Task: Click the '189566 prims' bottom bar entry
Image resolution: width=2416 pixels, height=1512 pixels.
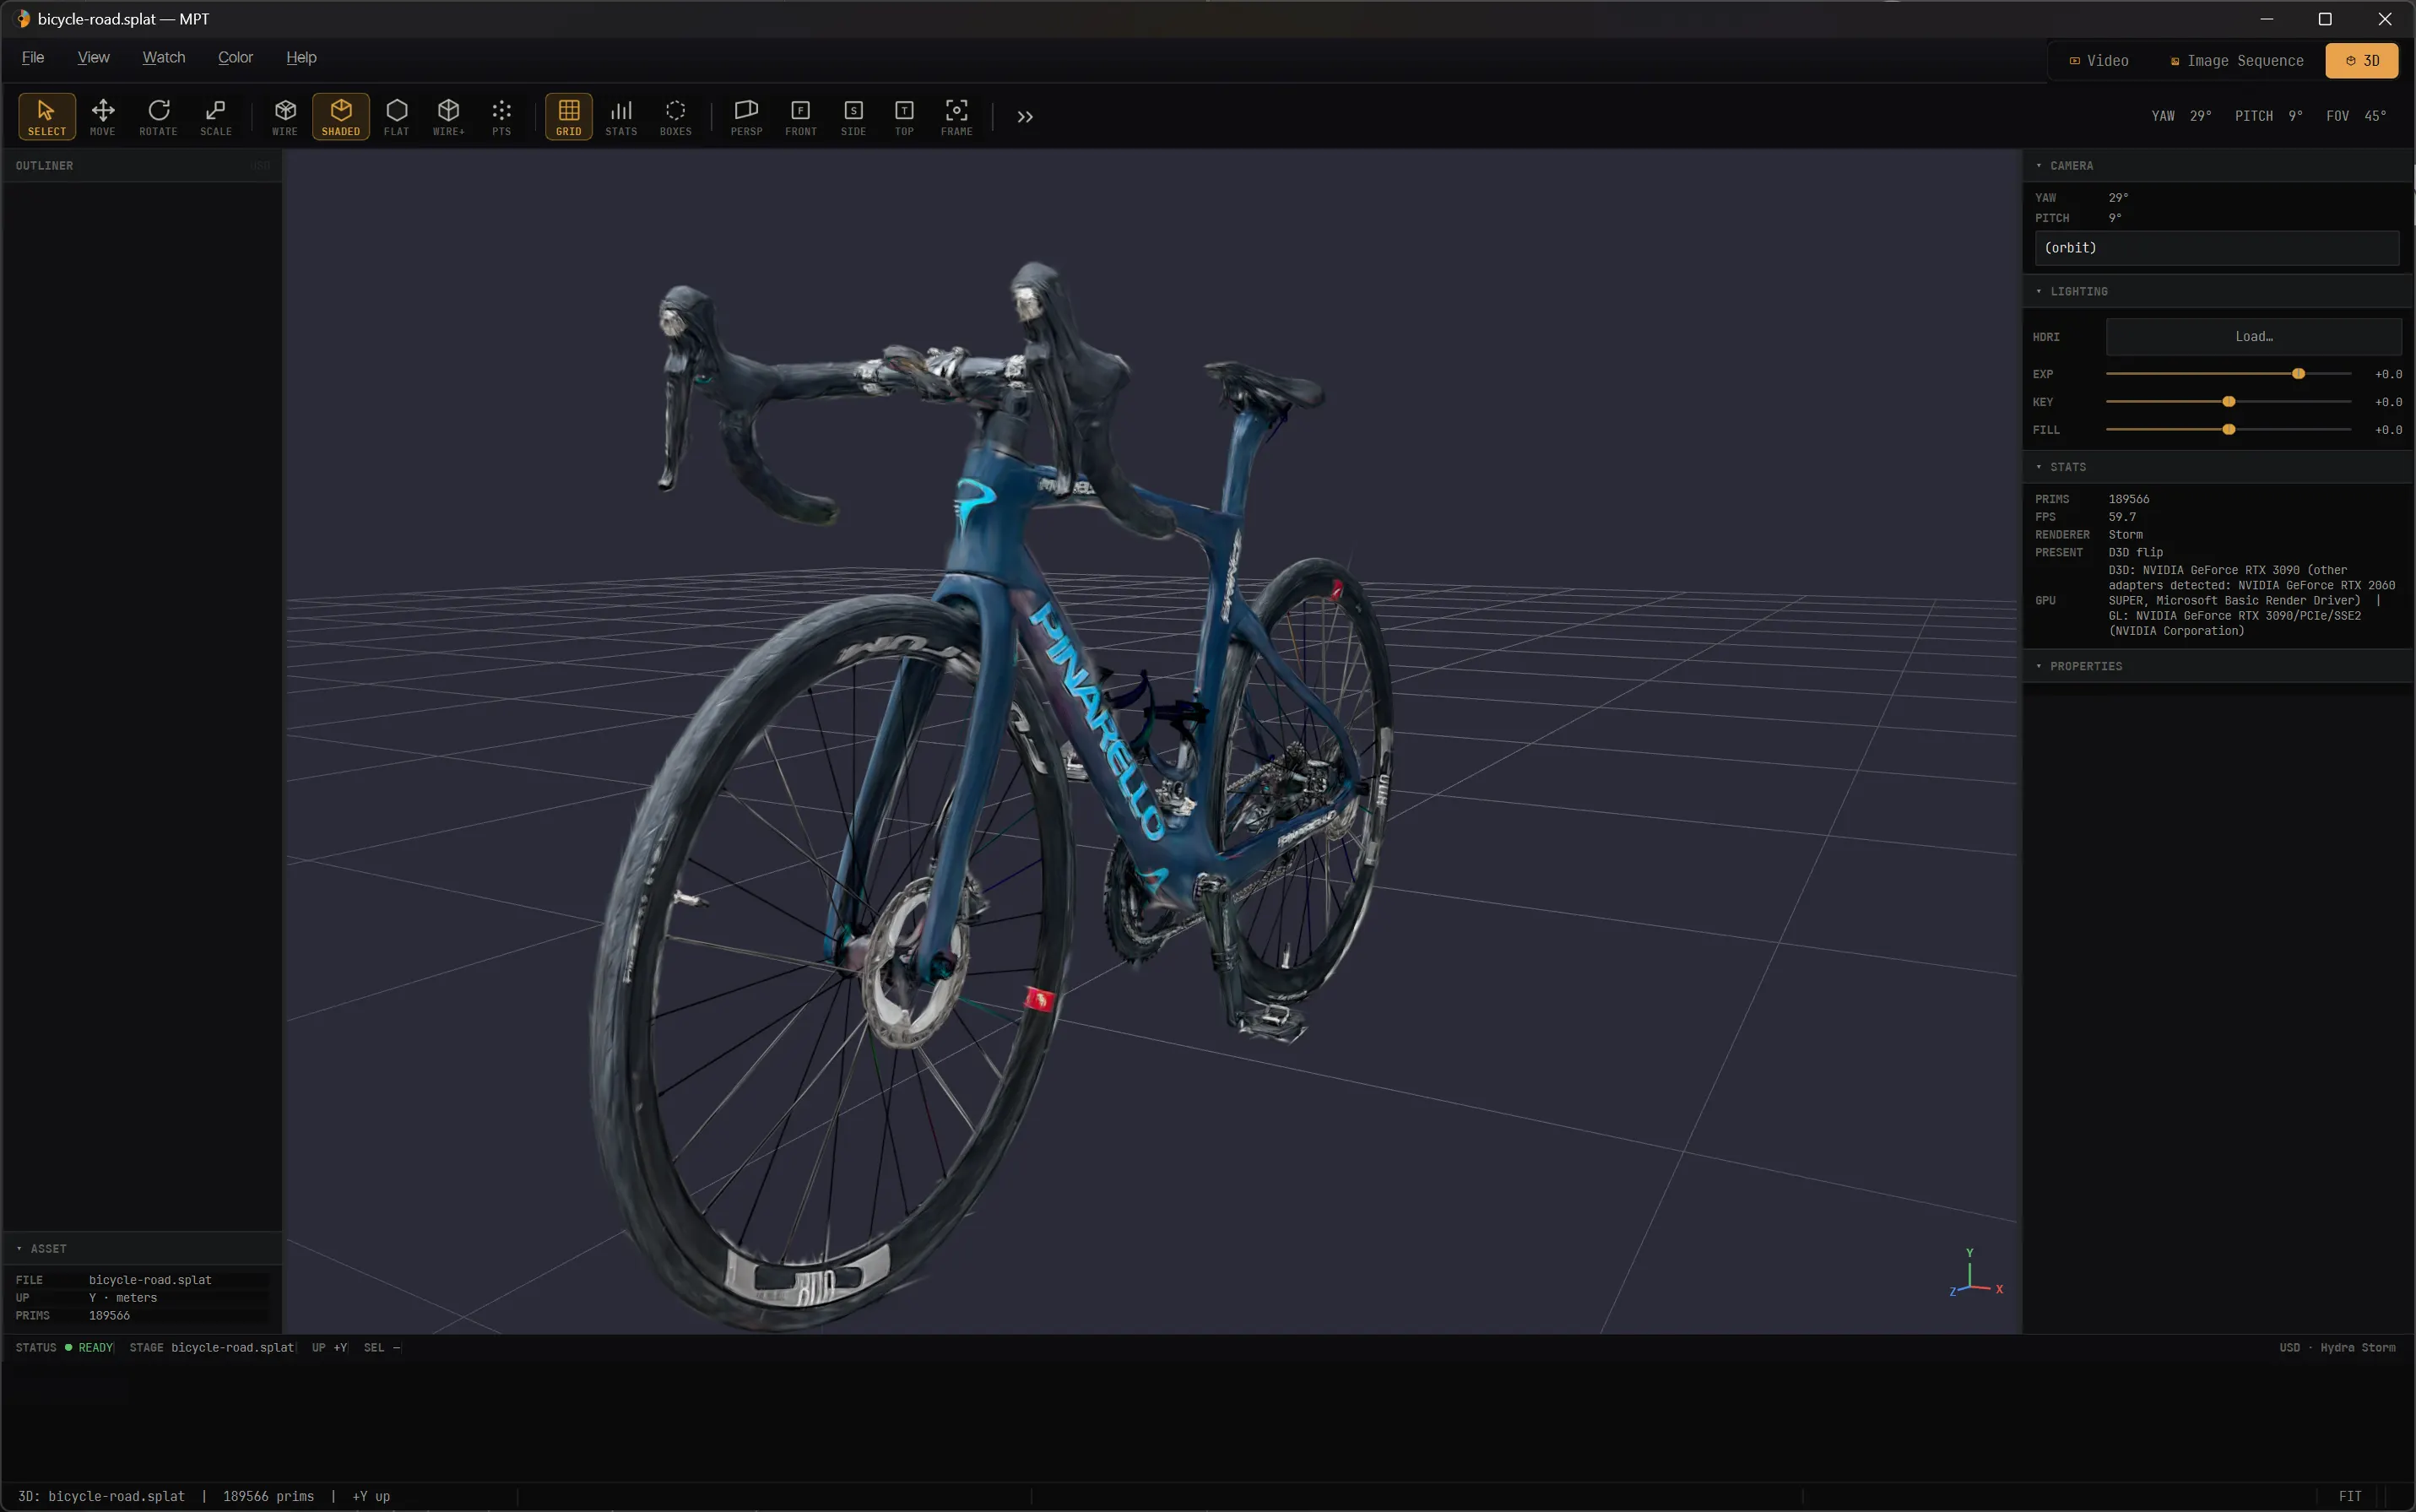Action: coord(268,1497)
